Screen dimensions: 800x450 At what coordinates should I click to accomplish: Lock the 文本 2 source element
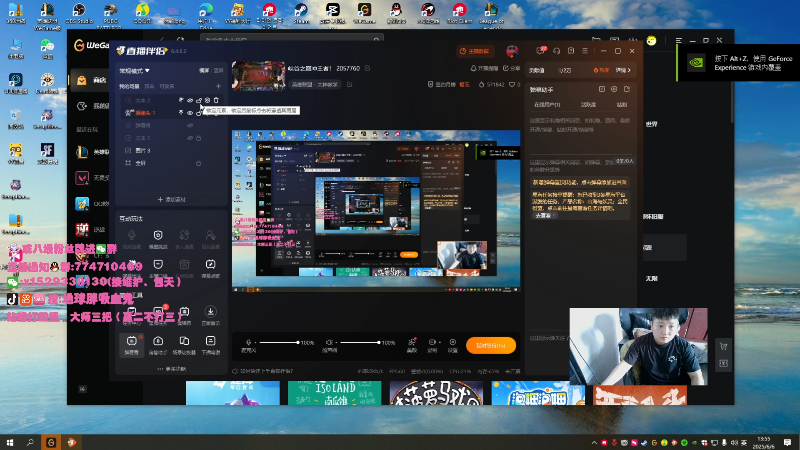[x=198, y=101]
